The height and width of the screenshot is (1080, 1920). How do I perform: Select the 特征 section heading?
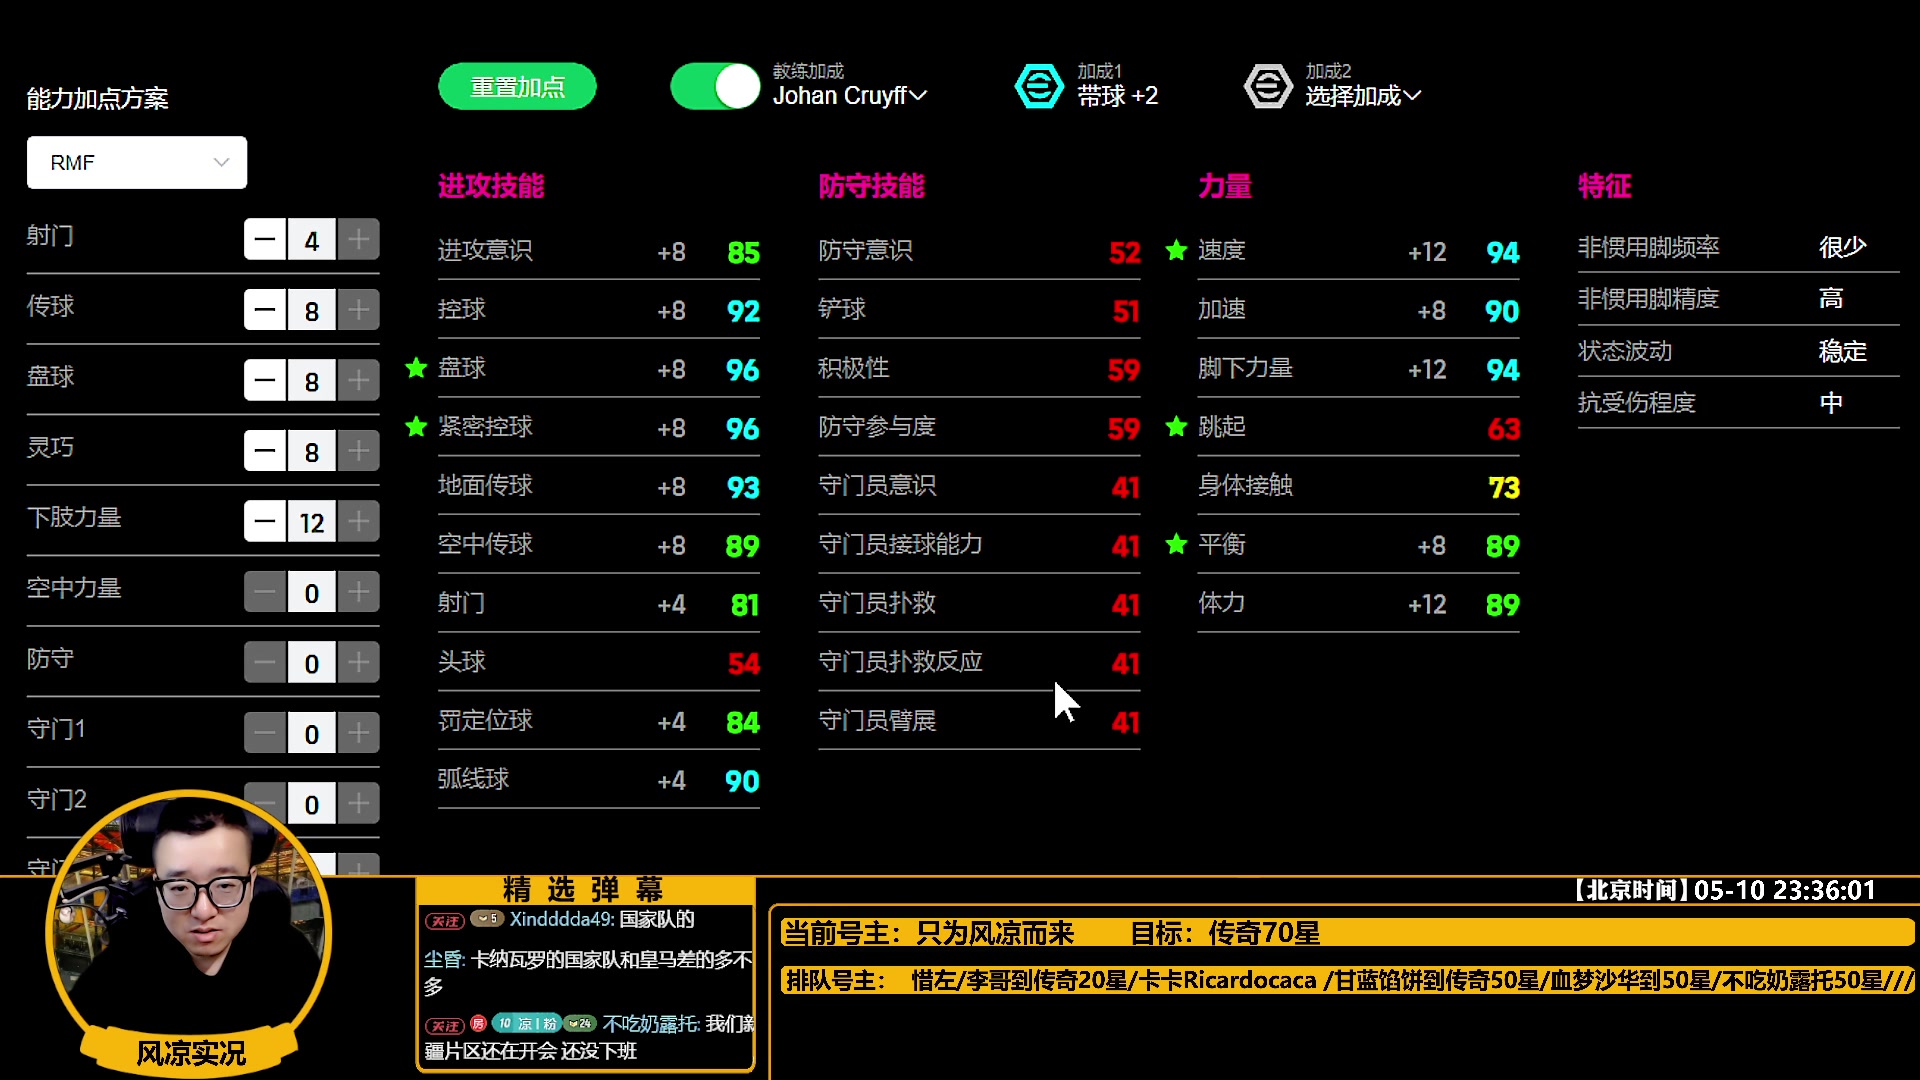pyautogui.click(x=1605, y=186)
